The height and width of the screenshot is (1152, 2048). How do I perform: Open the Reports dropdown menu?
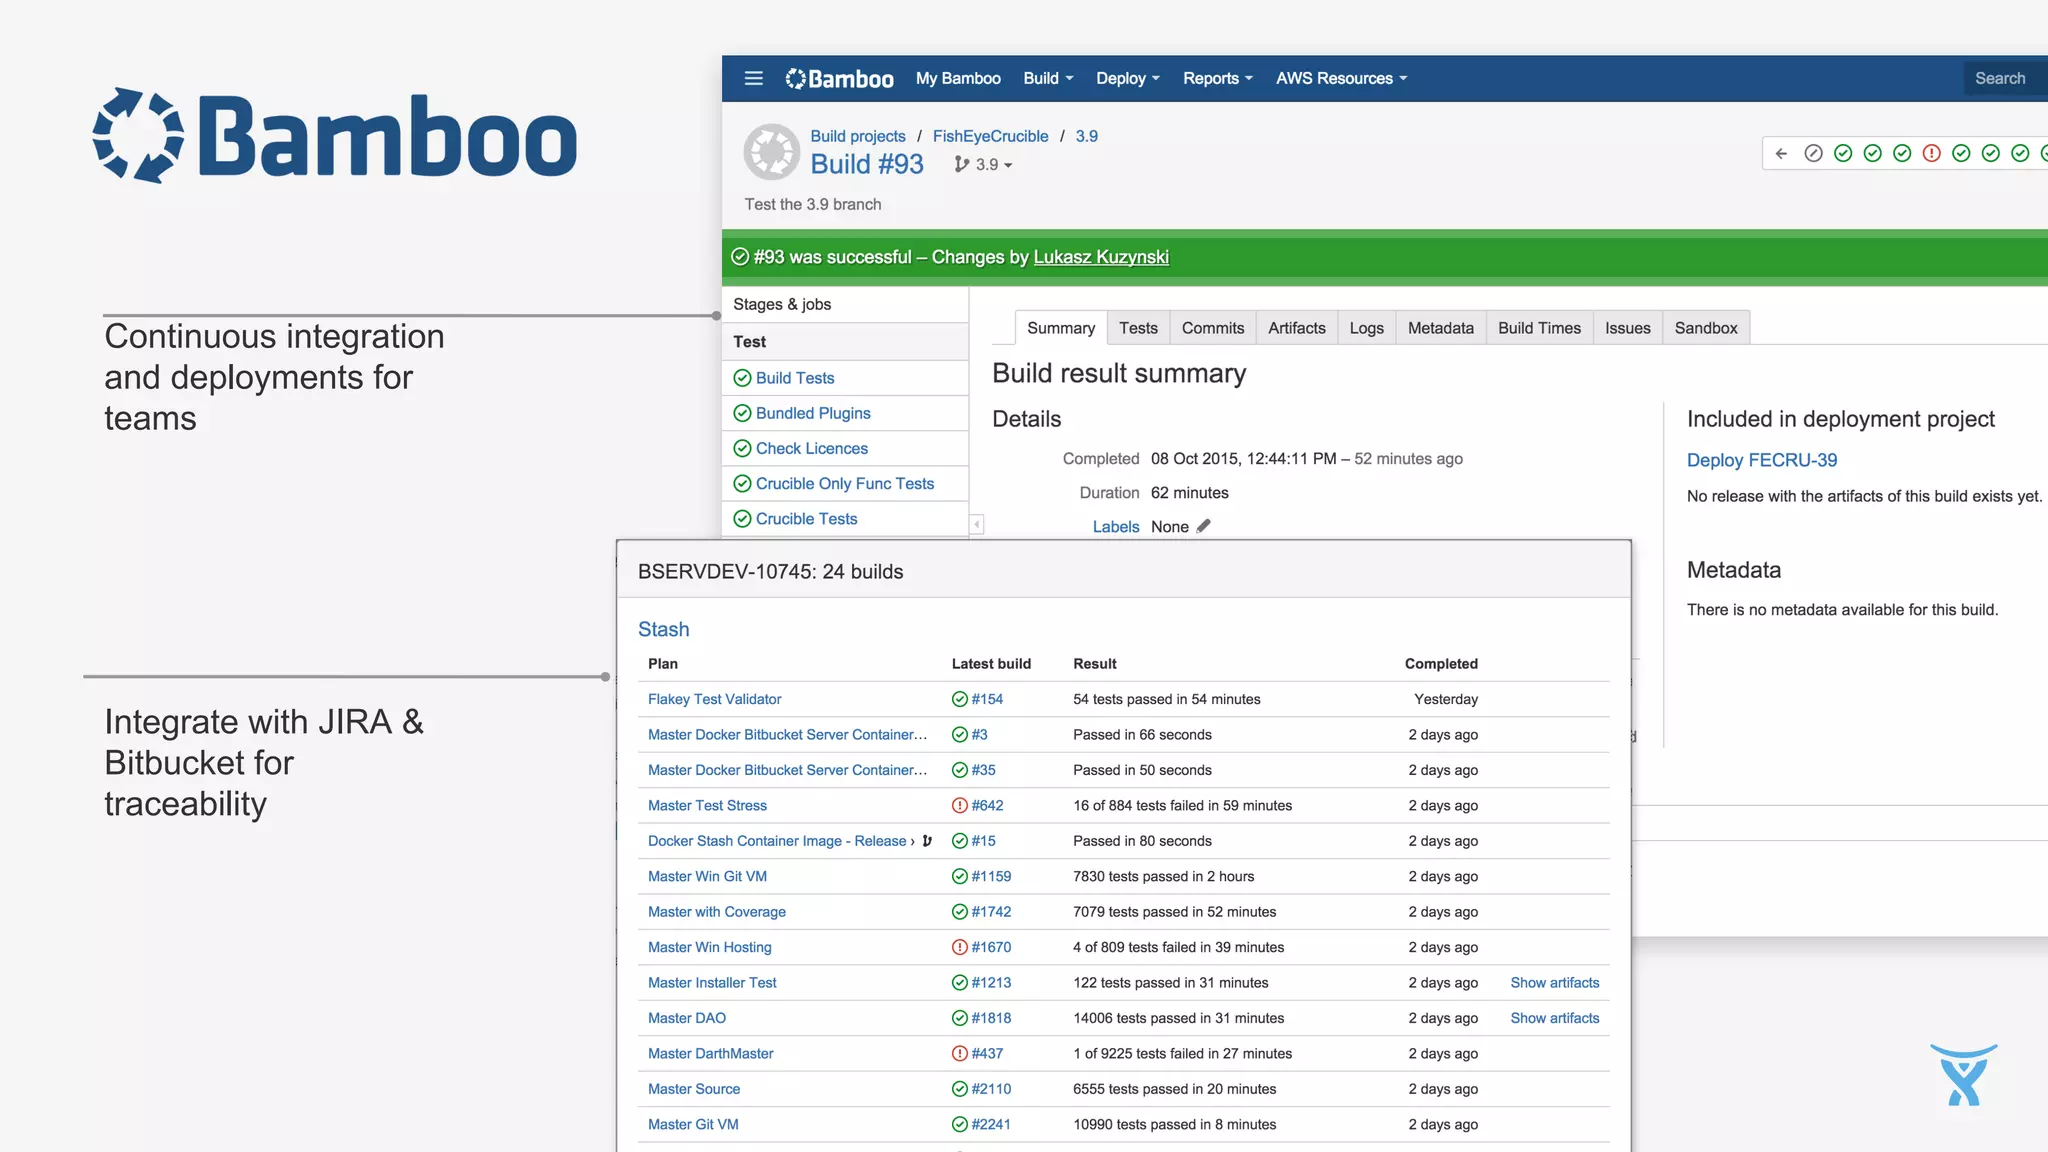[1217, 78]
